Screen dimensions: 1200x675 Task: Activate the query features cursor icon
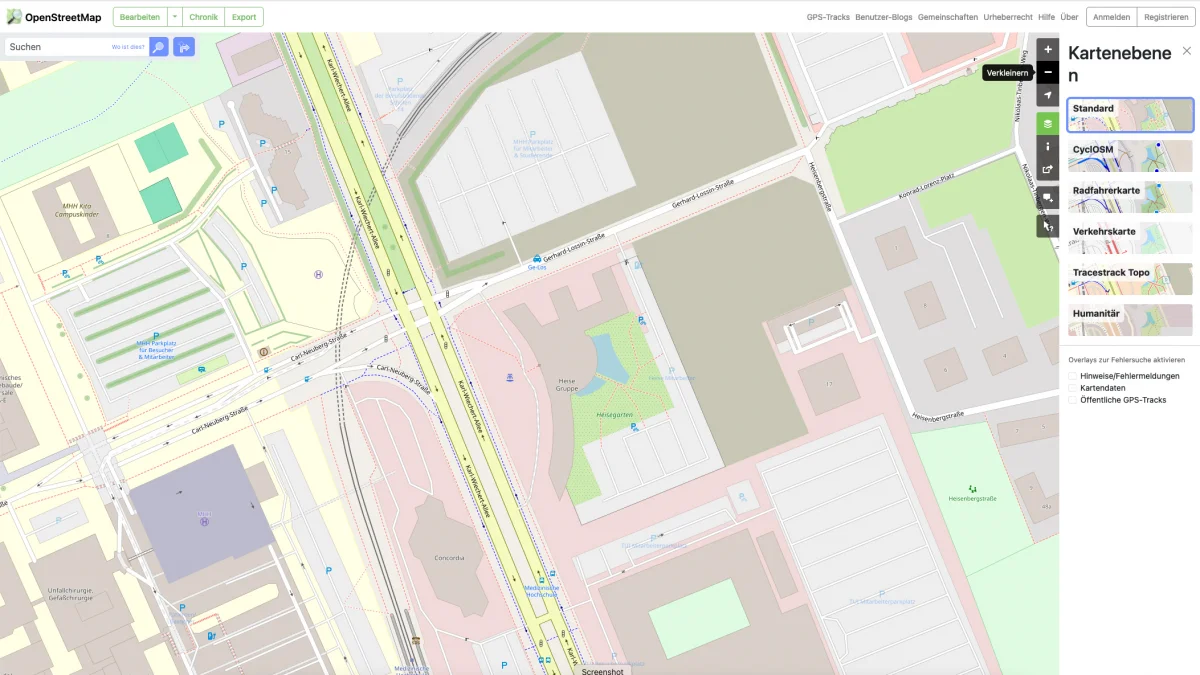[1047, 226]
